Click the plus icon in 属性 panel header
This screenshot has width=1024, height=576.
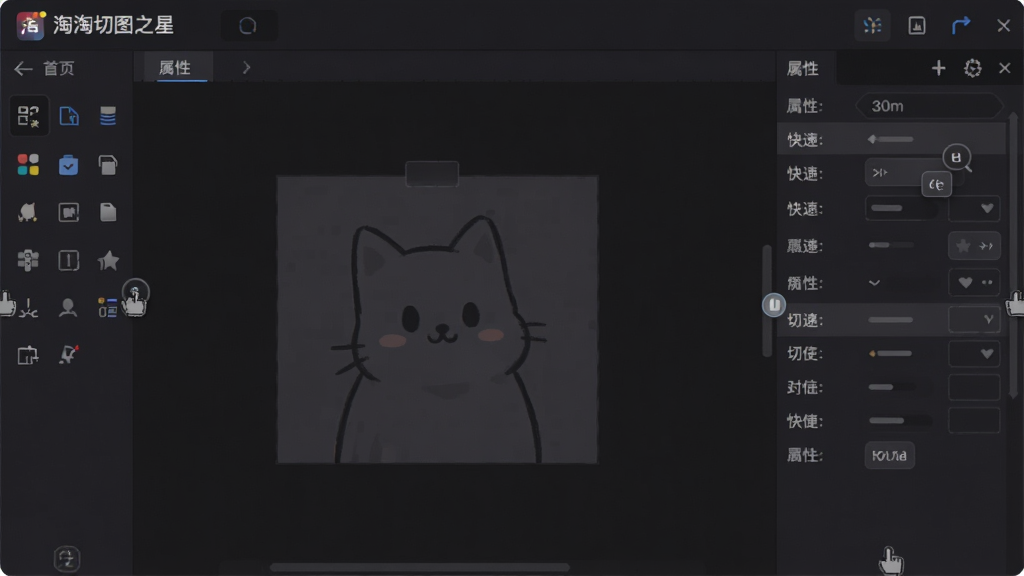pyautogui.click(x=938, y=68)
